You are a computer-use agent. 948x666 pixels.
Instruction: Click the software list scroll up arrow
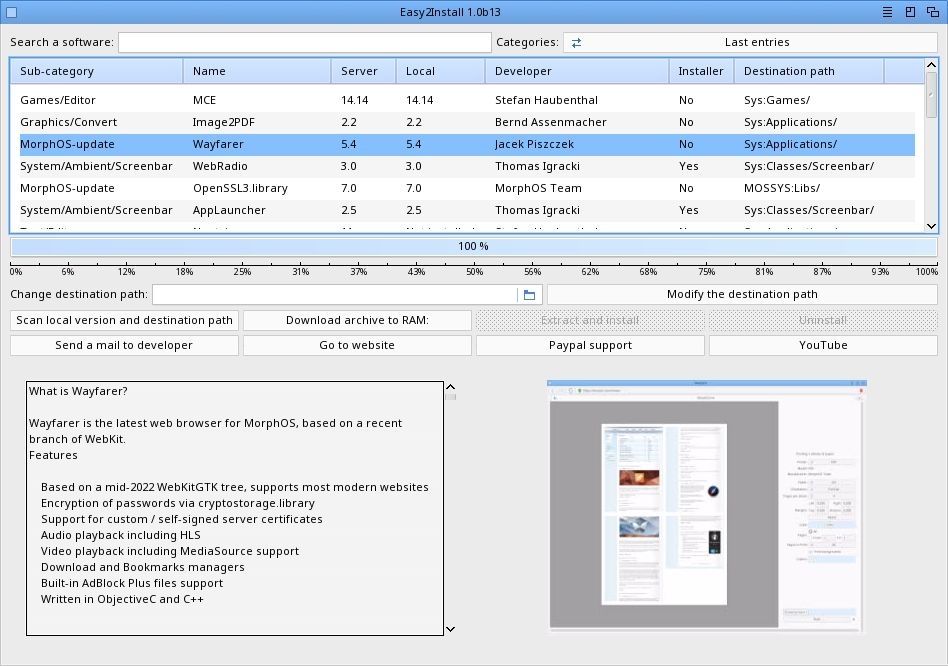pyautogui.click(x=932, y=65)
